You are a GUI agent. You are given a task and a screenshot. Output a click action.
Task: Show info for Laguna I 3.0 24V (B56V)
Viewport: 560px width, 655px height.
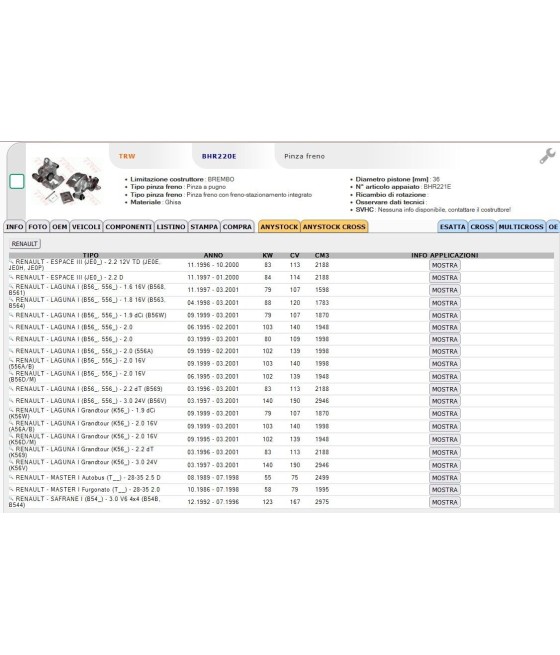(x=445, y=401)
